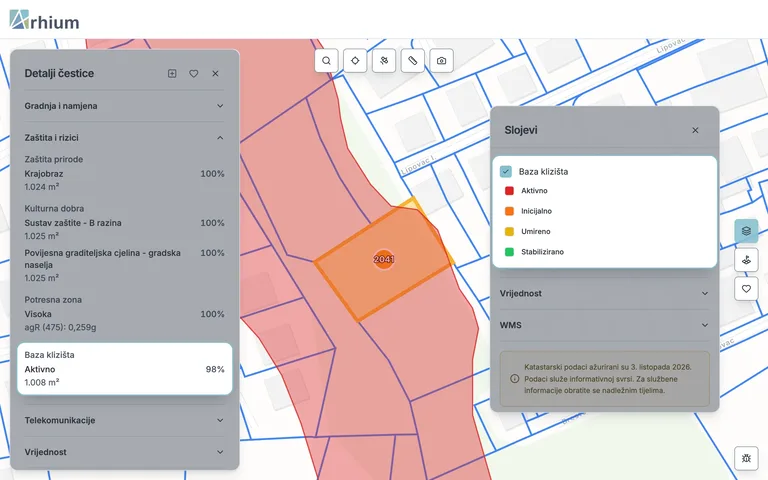Screen dimensions: 768x480
Task: Expand Vrijednost in the Slojevi panel
Action: point(604,293)
